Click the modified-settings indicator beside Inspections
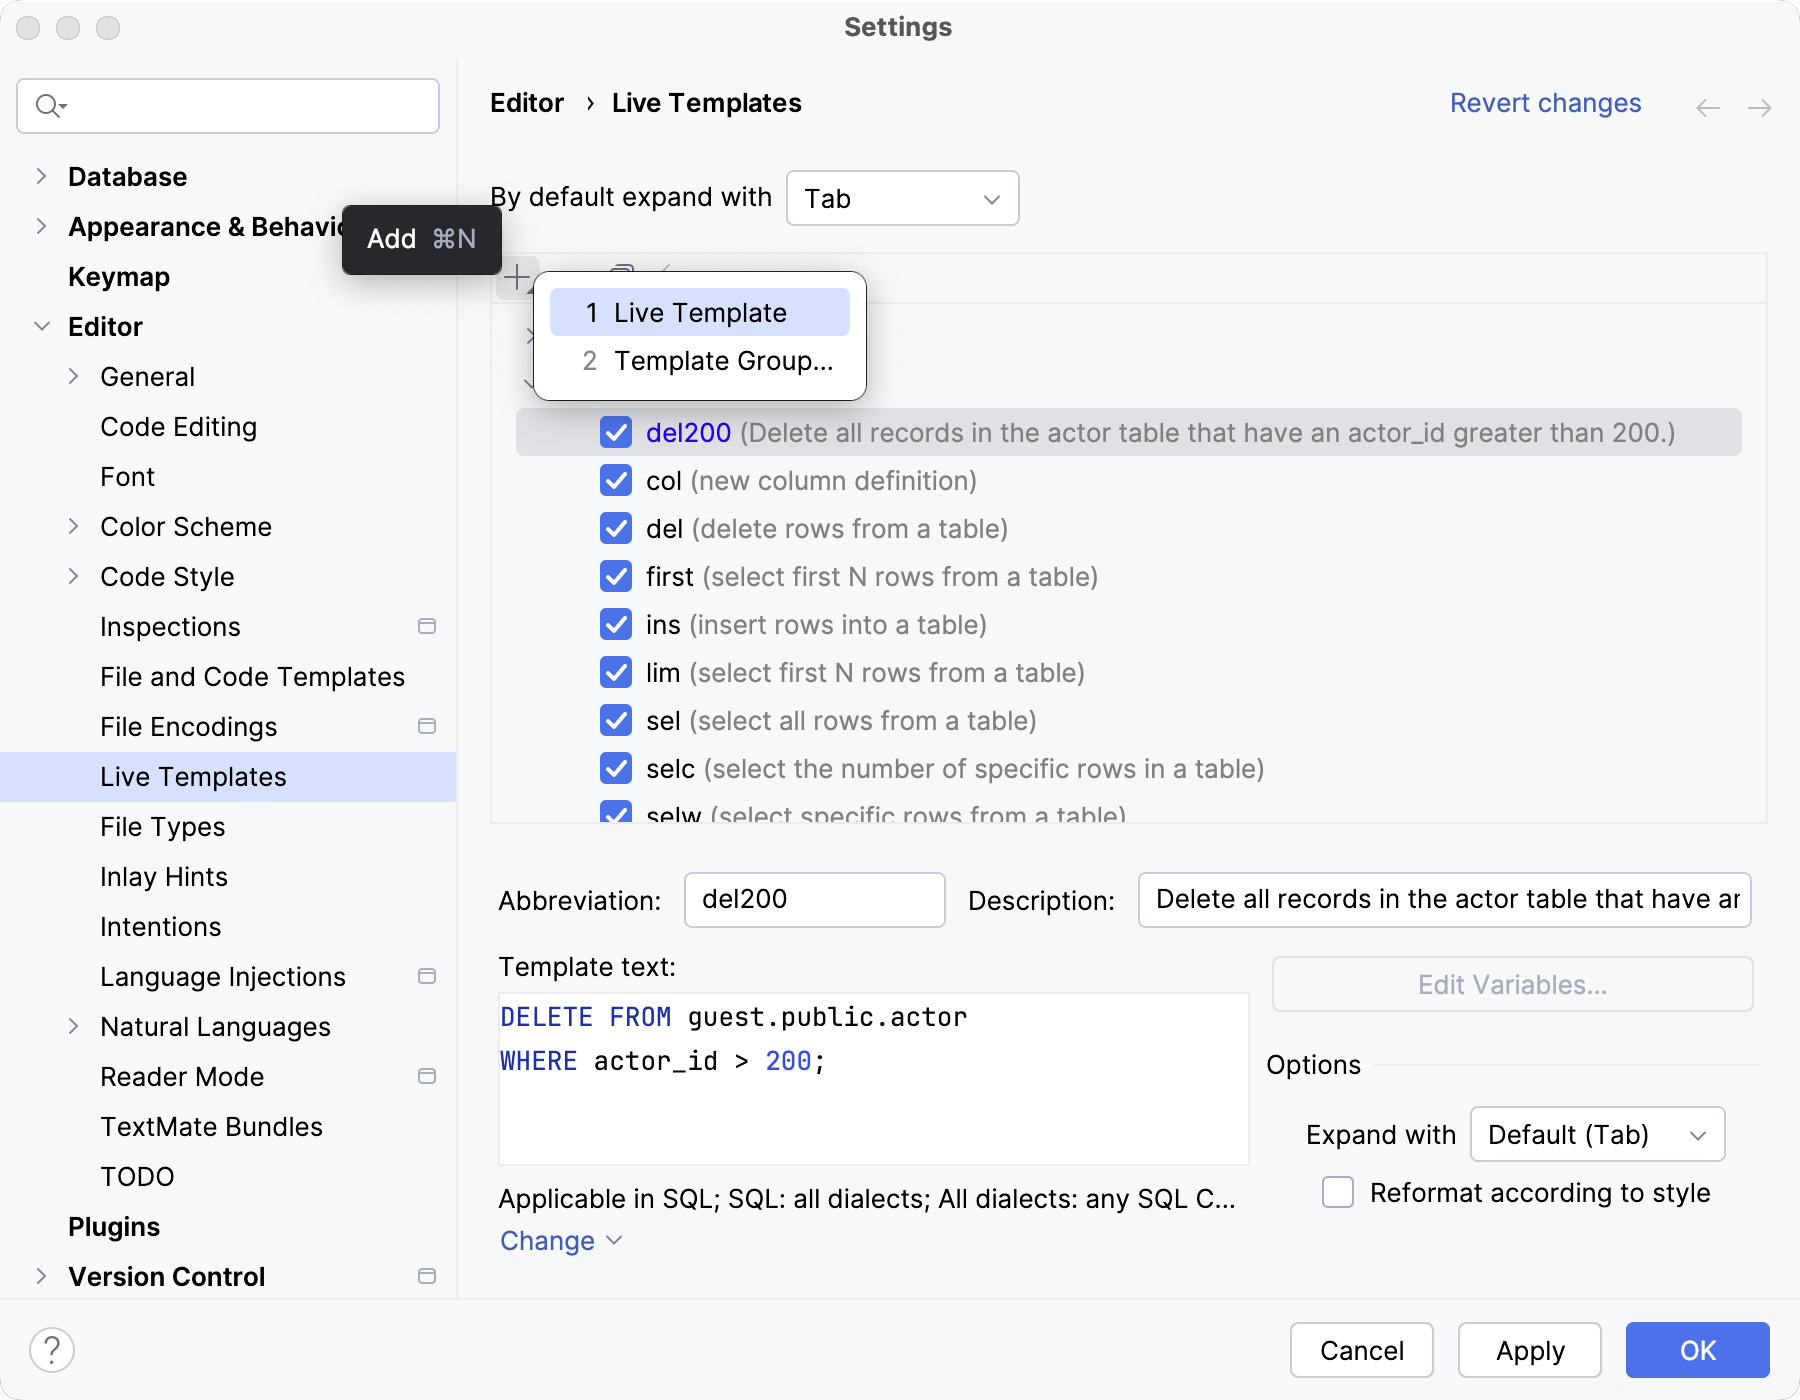 coord(428,627)
